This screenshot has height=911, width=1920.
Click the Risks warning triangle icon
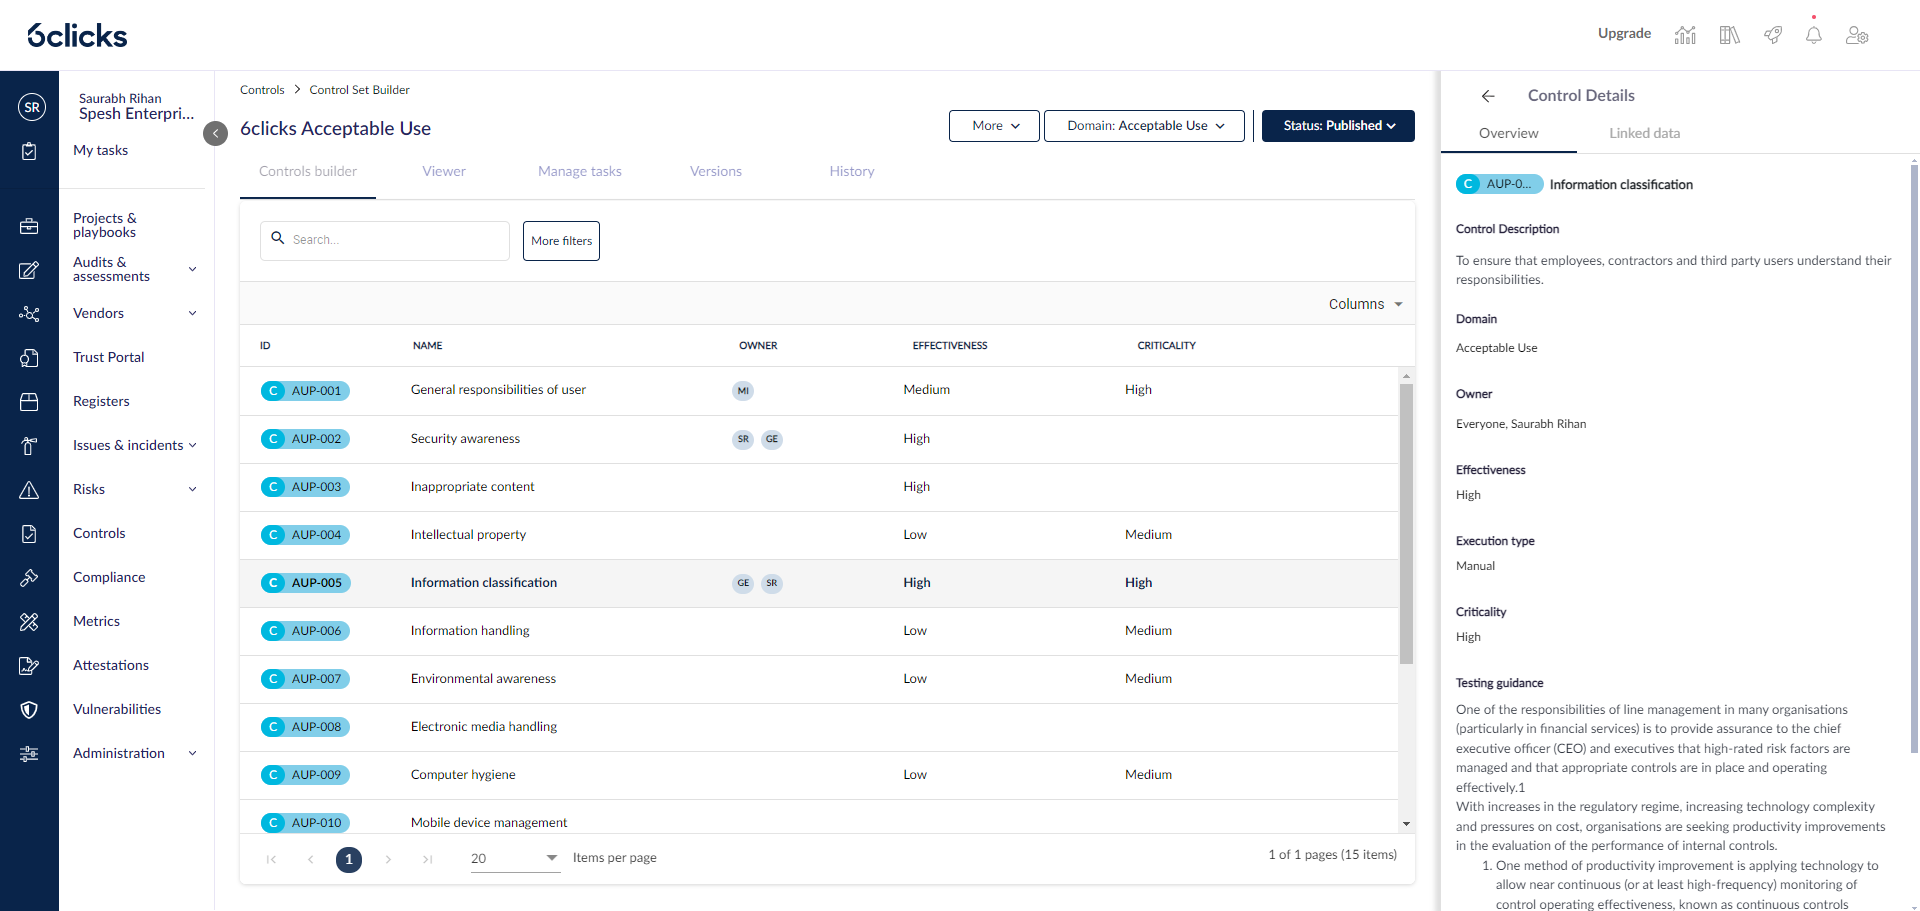click(x=29, y=490)
